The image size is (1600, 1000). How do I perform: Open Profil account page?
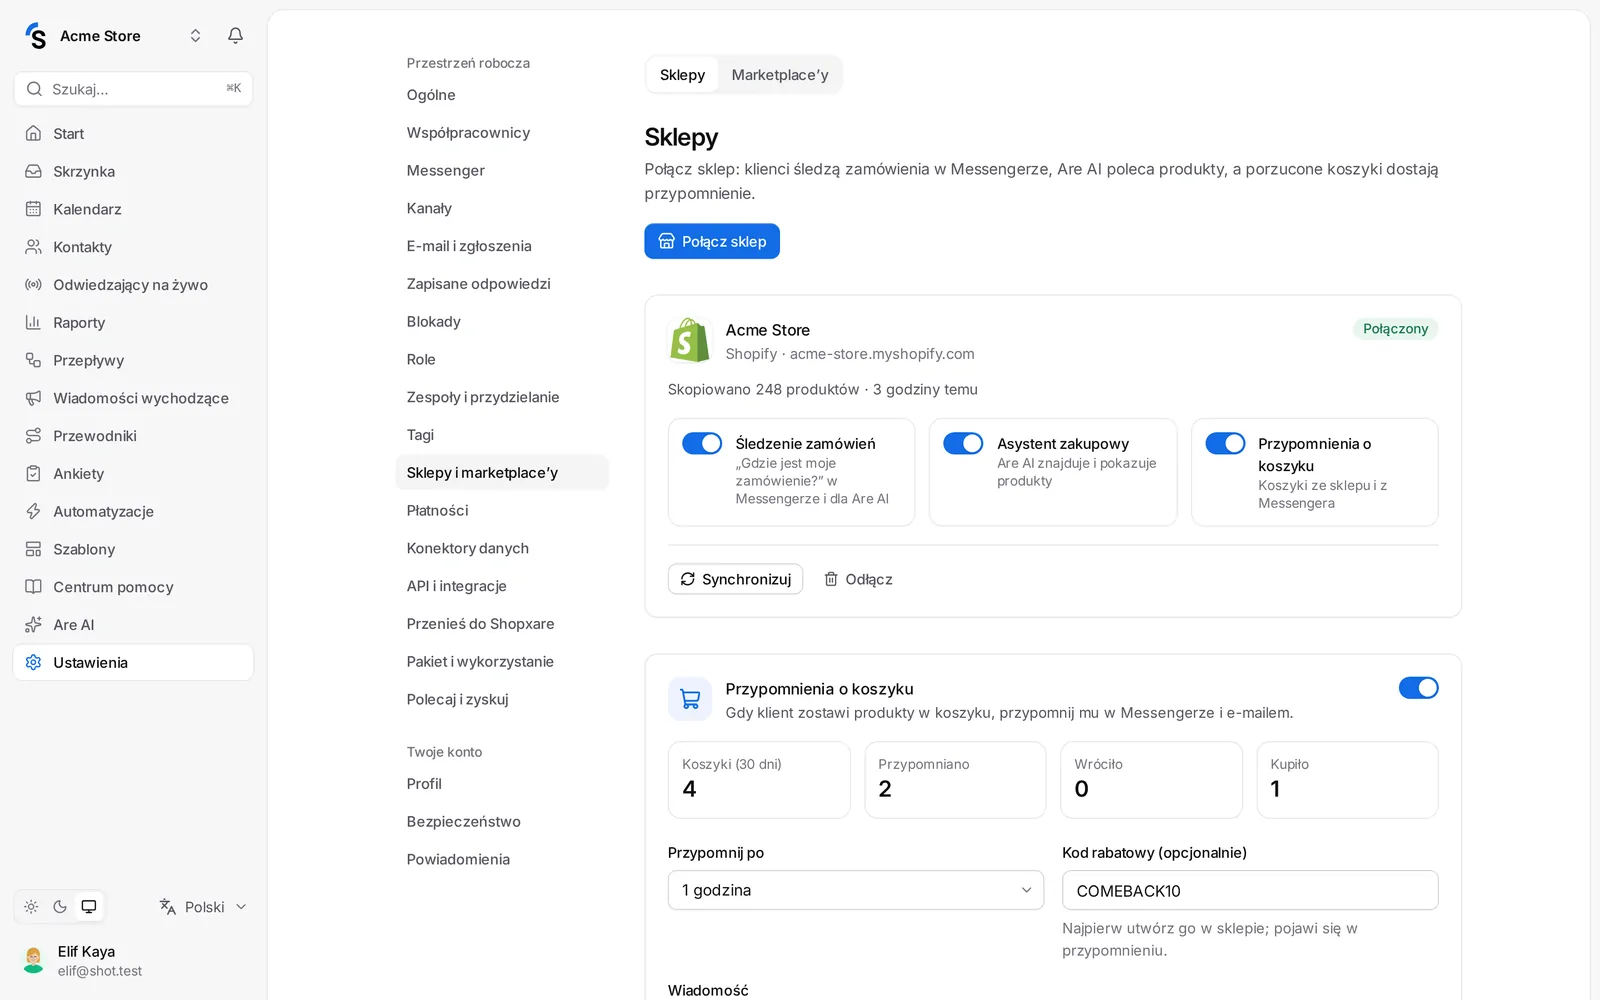[x=501, y=784]
